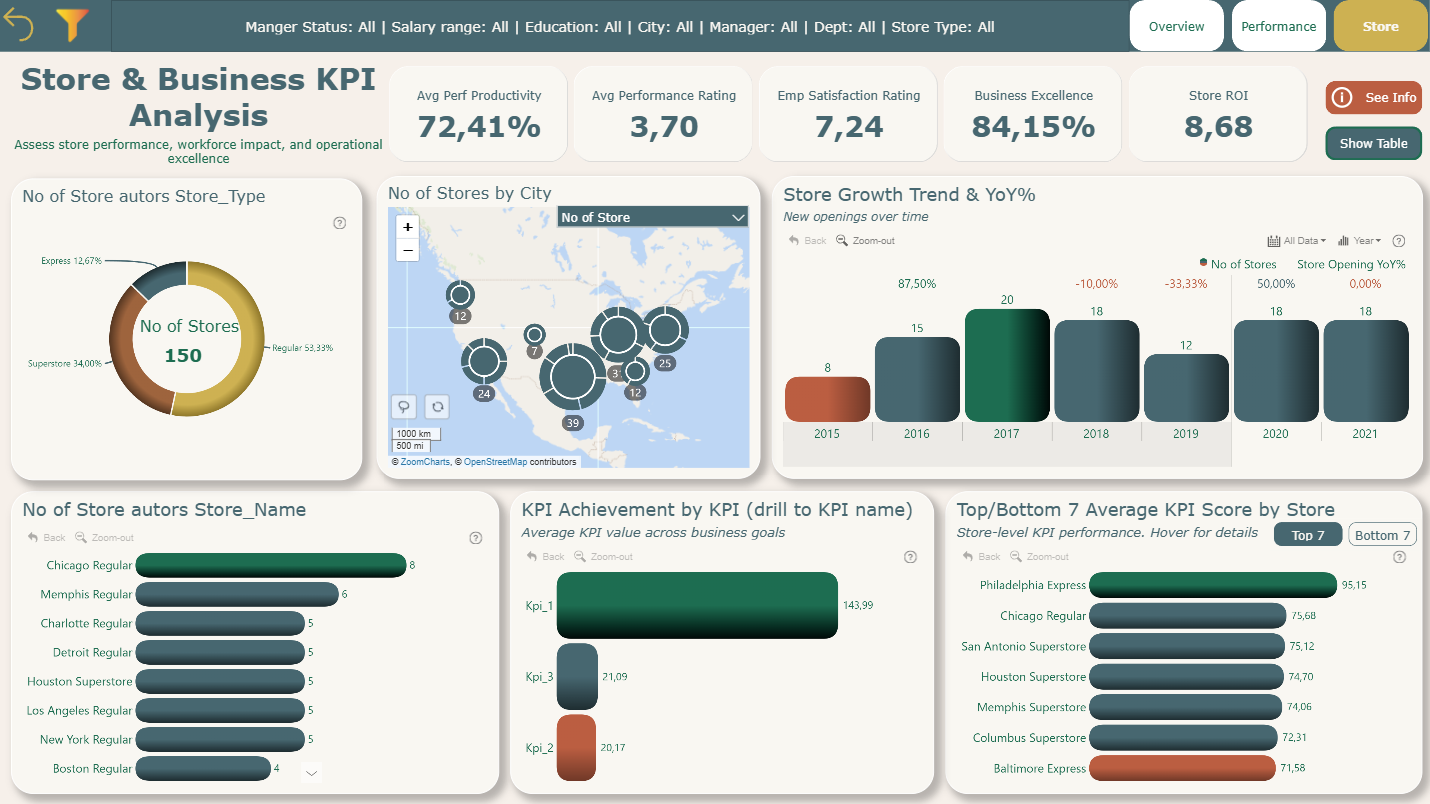Image resolution: width=1430 pixels, height=804 pixels.
Task: Click the Show Table button
Action: click(1374, 143)
